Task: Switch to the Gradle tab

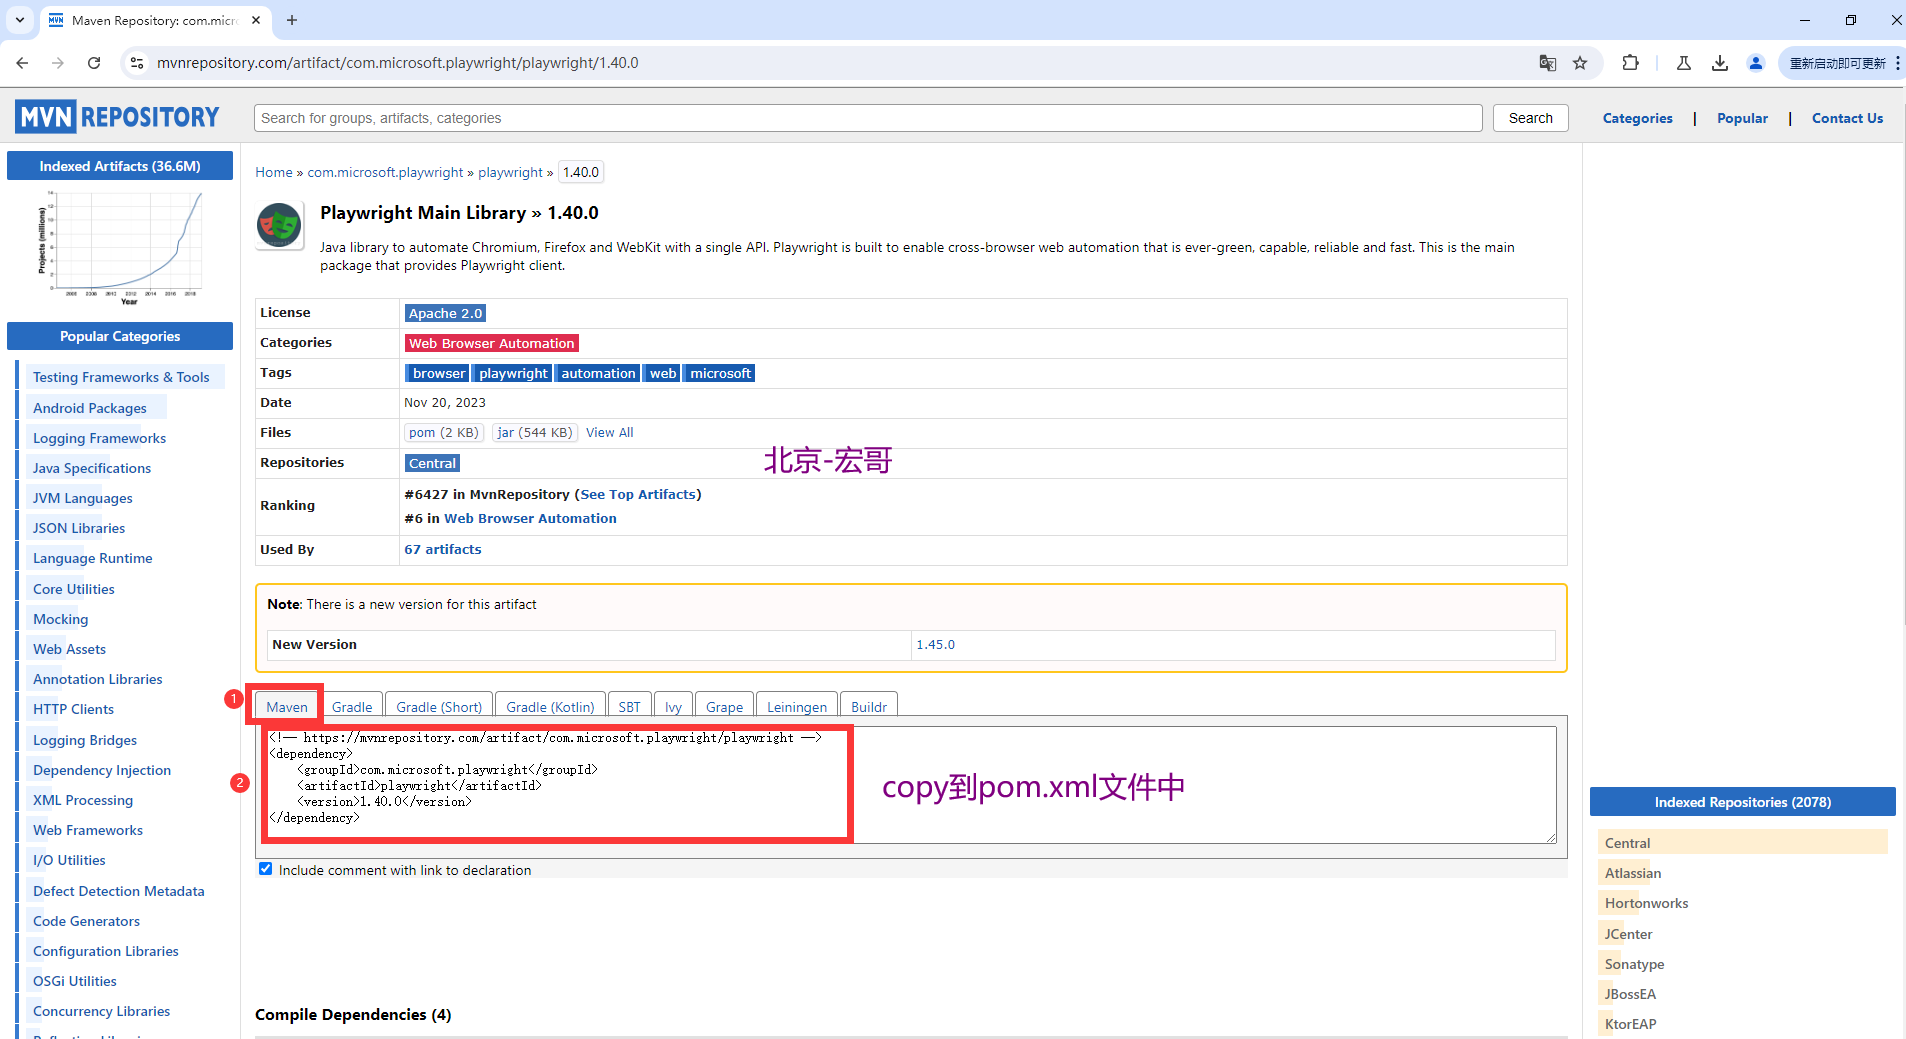Action: [x=352, y=706]
